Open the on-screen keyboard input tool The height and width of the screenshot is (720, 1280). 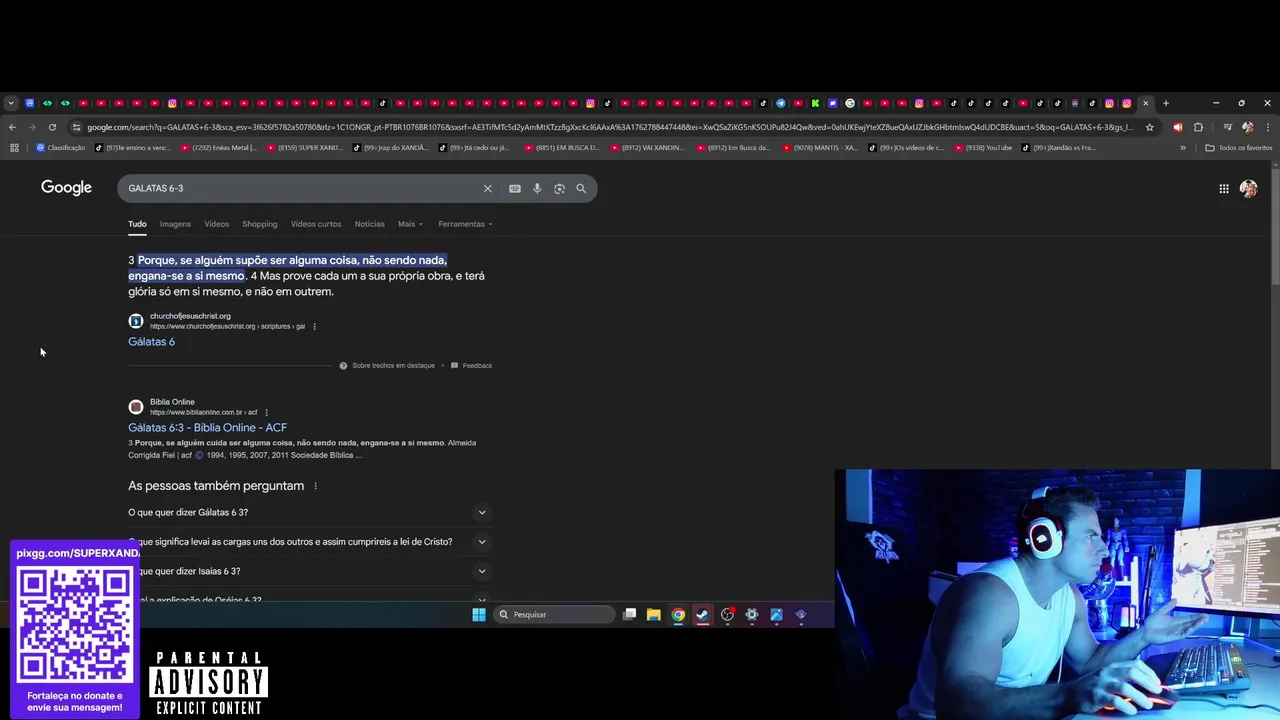[515, 188]
